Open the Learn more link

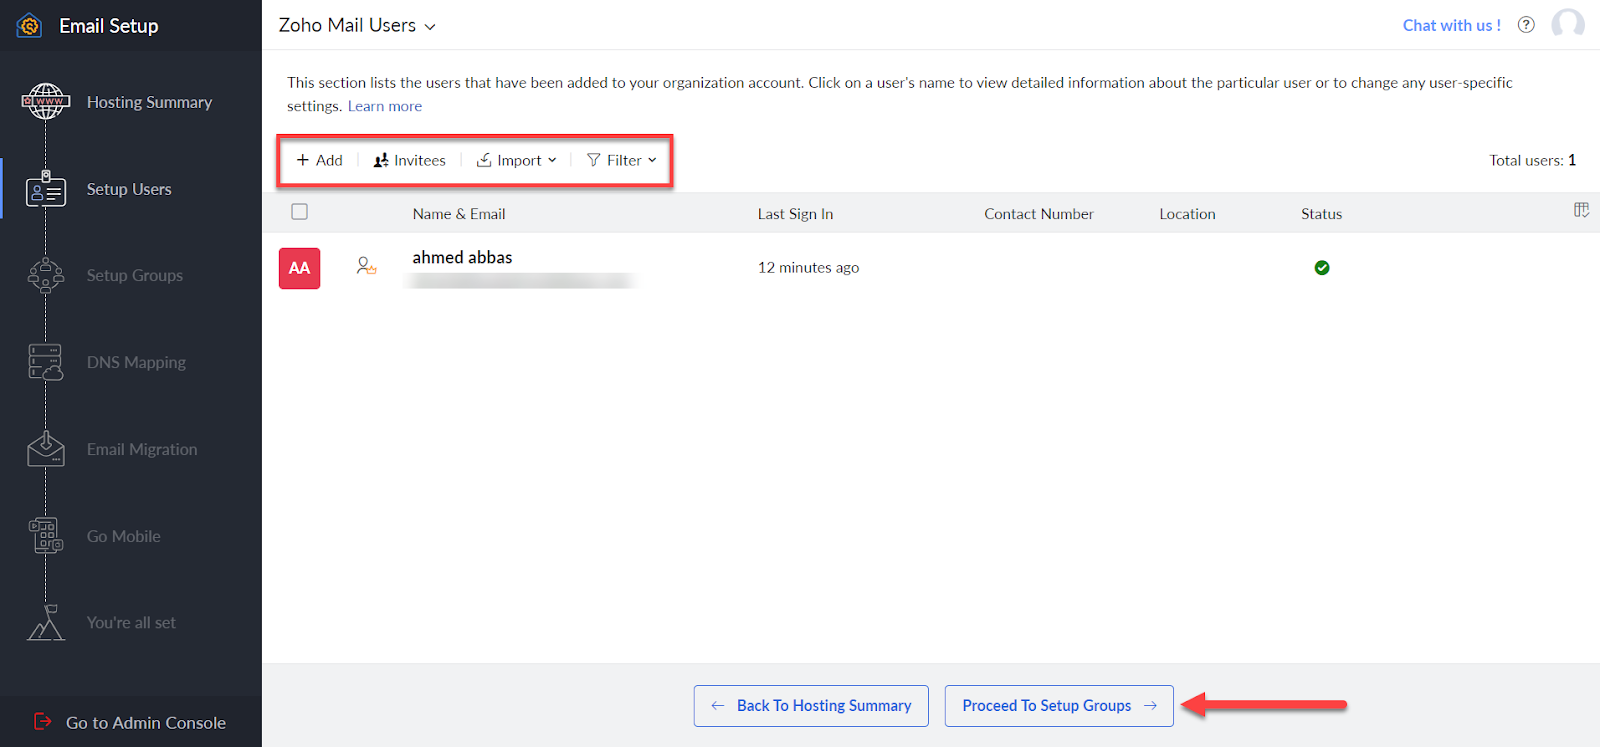(385, 106)
